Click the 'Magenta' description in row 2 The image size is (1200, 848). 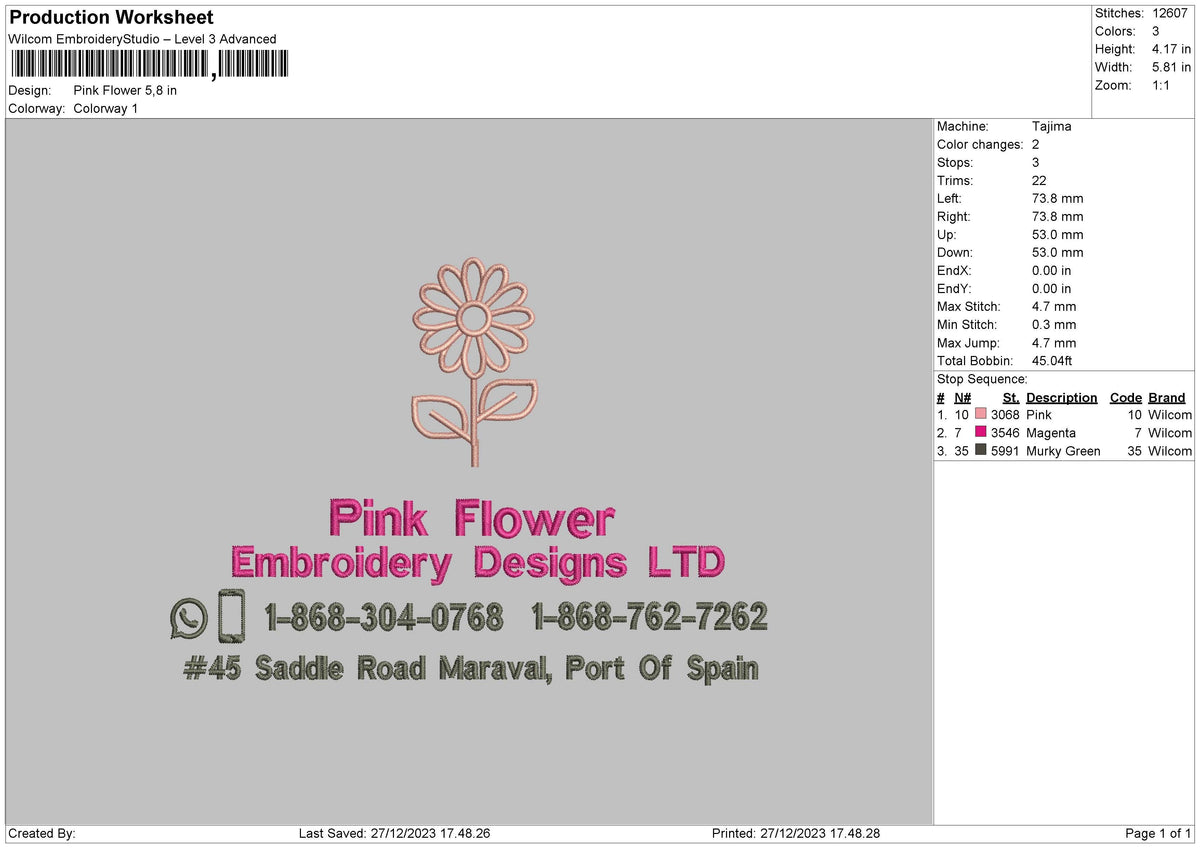(x=1051, y=432)
